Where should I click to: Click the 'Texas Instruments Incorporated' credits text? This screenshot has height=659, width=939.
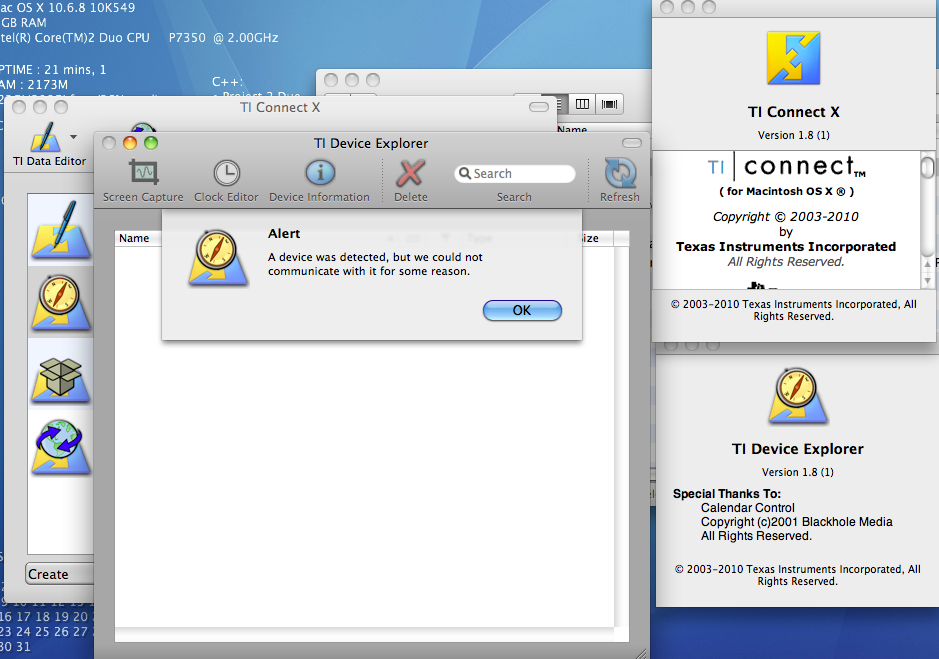click(786, 246)
